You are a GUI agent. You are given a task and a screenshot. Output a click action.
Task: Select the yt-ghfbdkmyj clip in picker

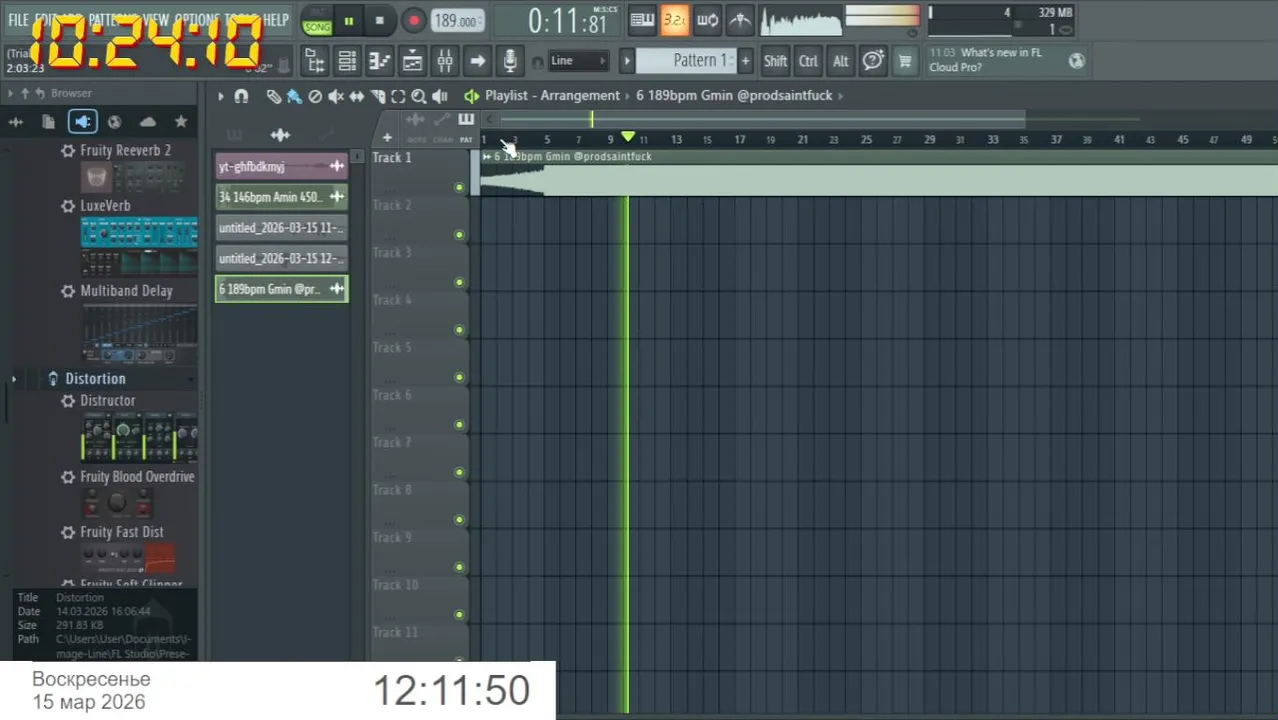[281, 166]
